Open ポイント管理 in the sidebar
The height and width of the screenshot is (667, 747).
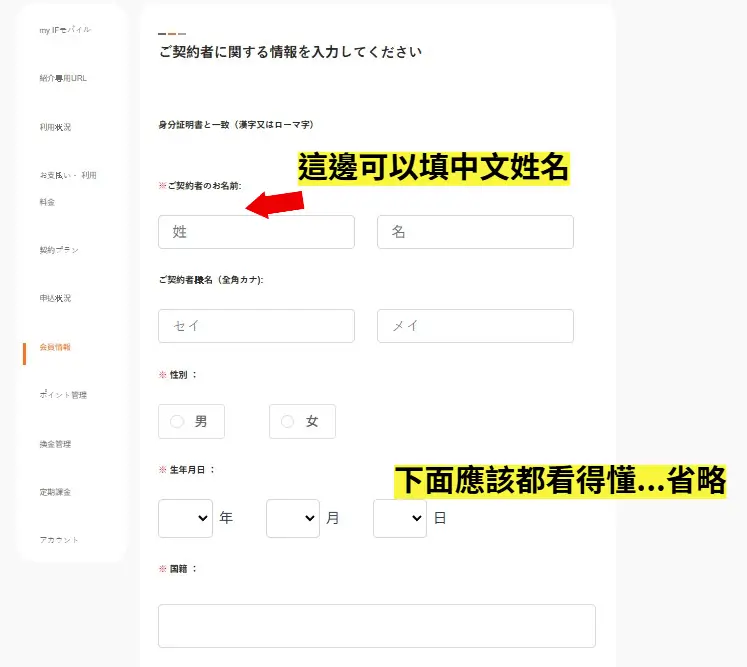click(x=63, y=395)
